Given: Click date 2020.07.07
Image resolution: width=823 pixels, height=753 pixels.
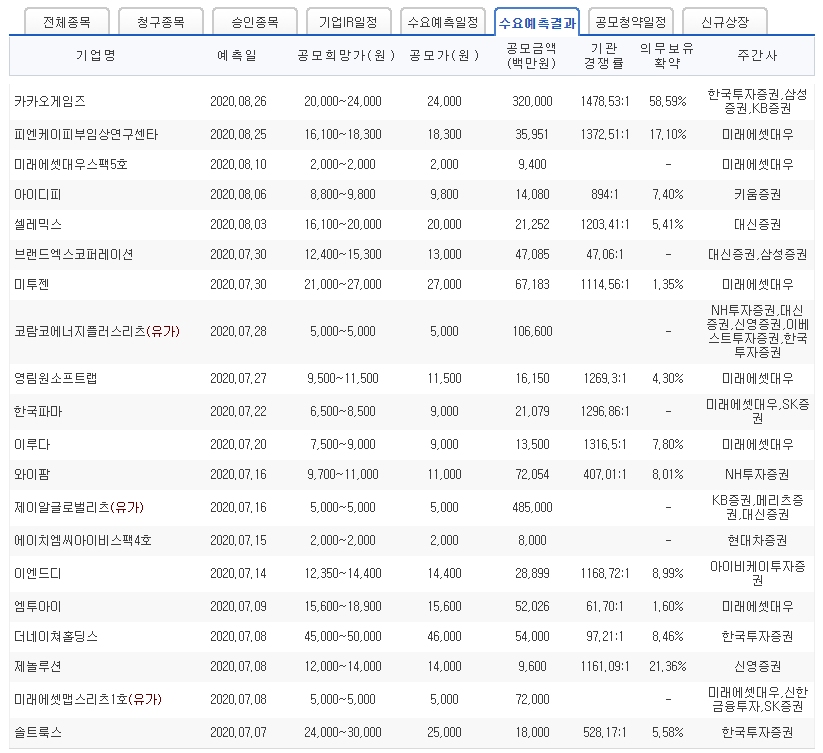Looking at the screenshot, I should tap(238, 733).
